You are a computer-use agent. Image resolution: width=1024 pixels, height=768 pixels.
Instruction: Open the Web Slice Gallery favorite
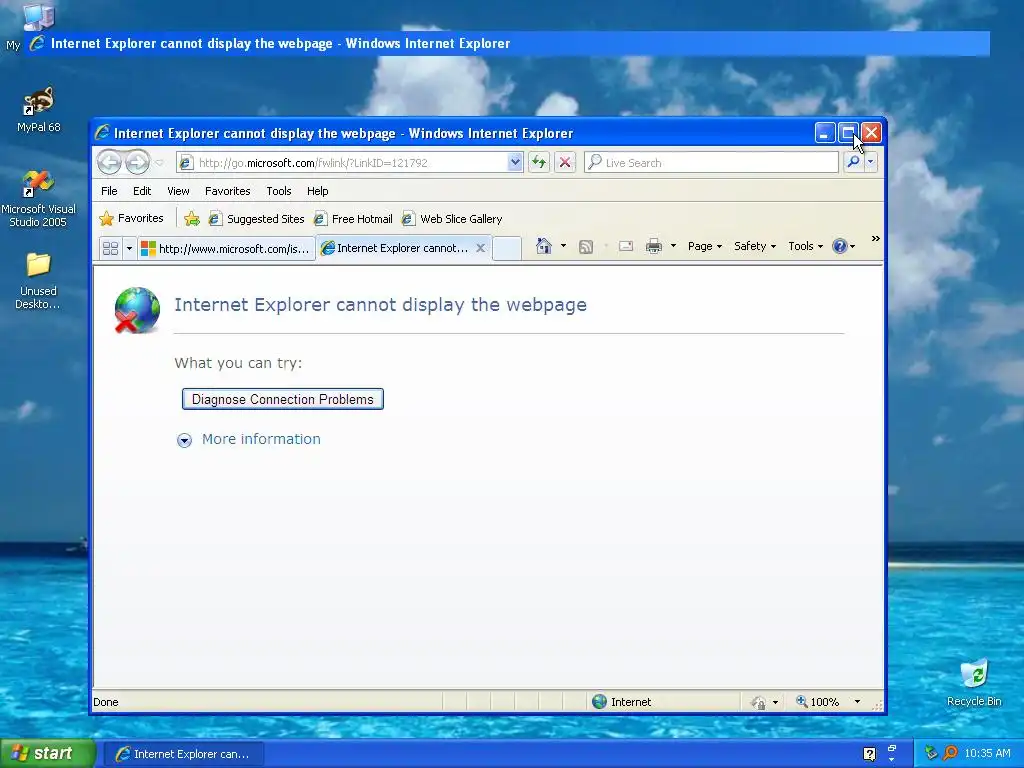(452, 219)
